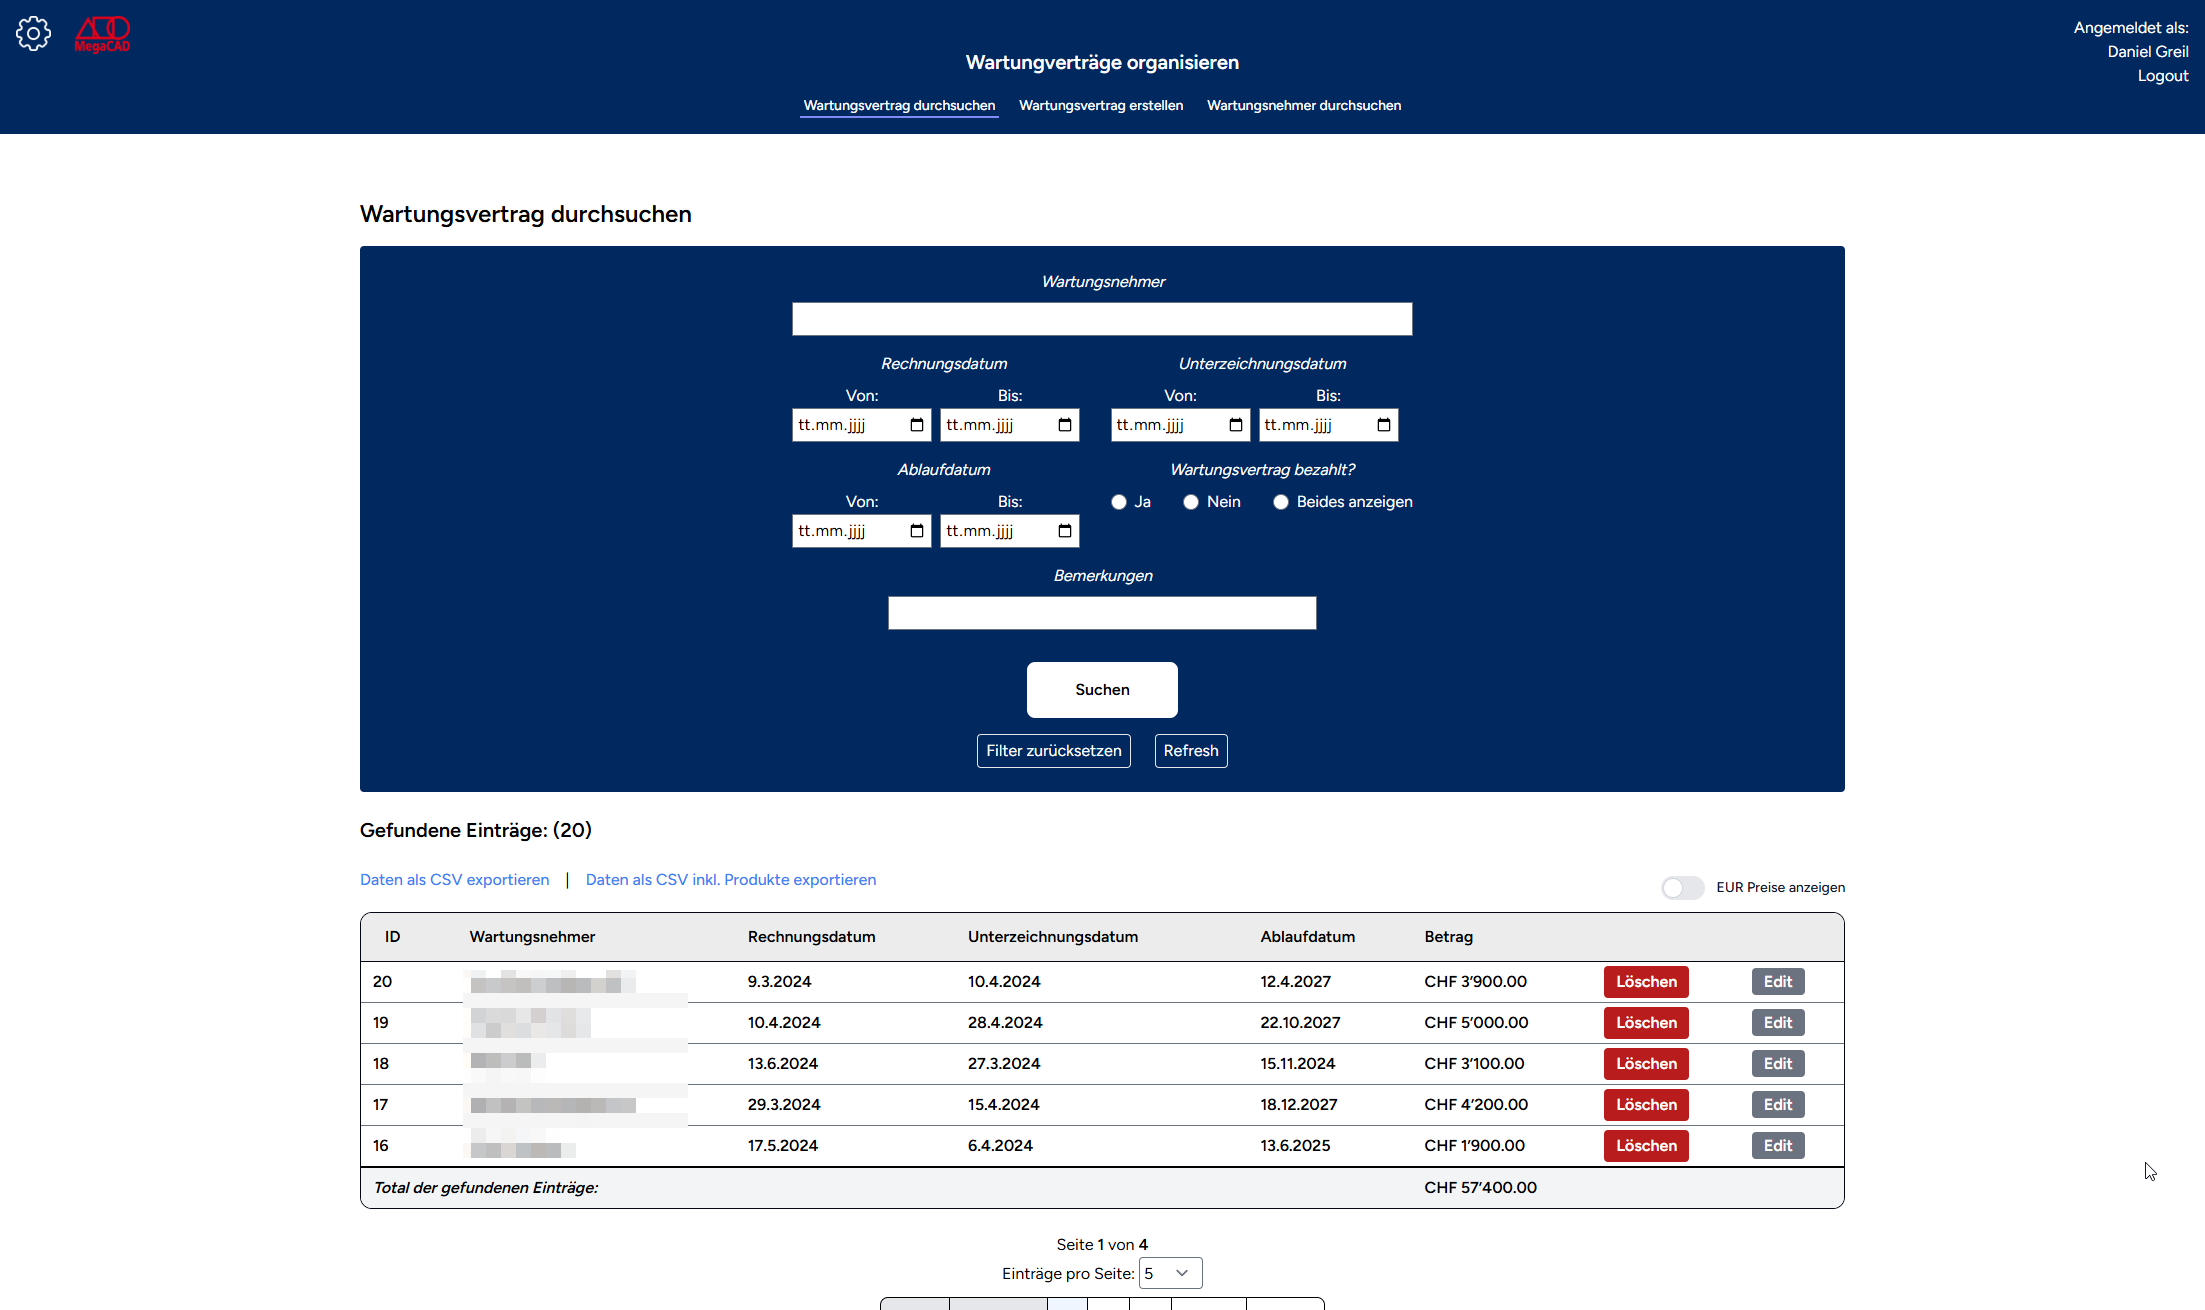Select Beides anzeigen radio option

1281,502
